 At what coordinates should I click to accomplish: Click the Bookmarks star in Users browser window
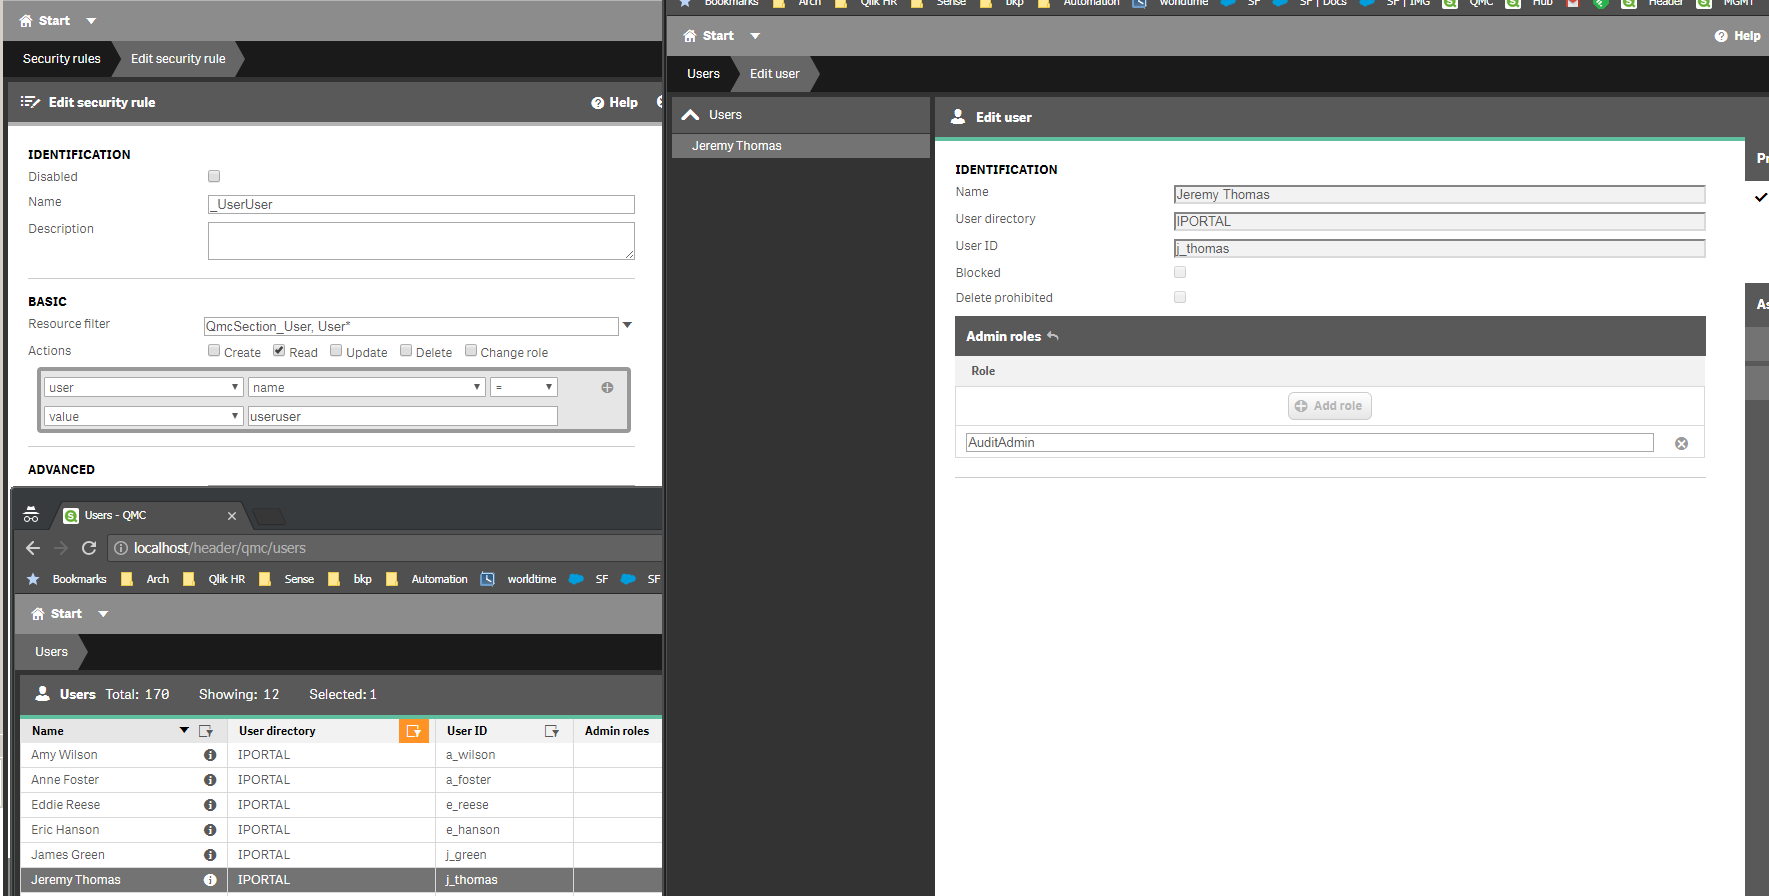coord(33,579)
